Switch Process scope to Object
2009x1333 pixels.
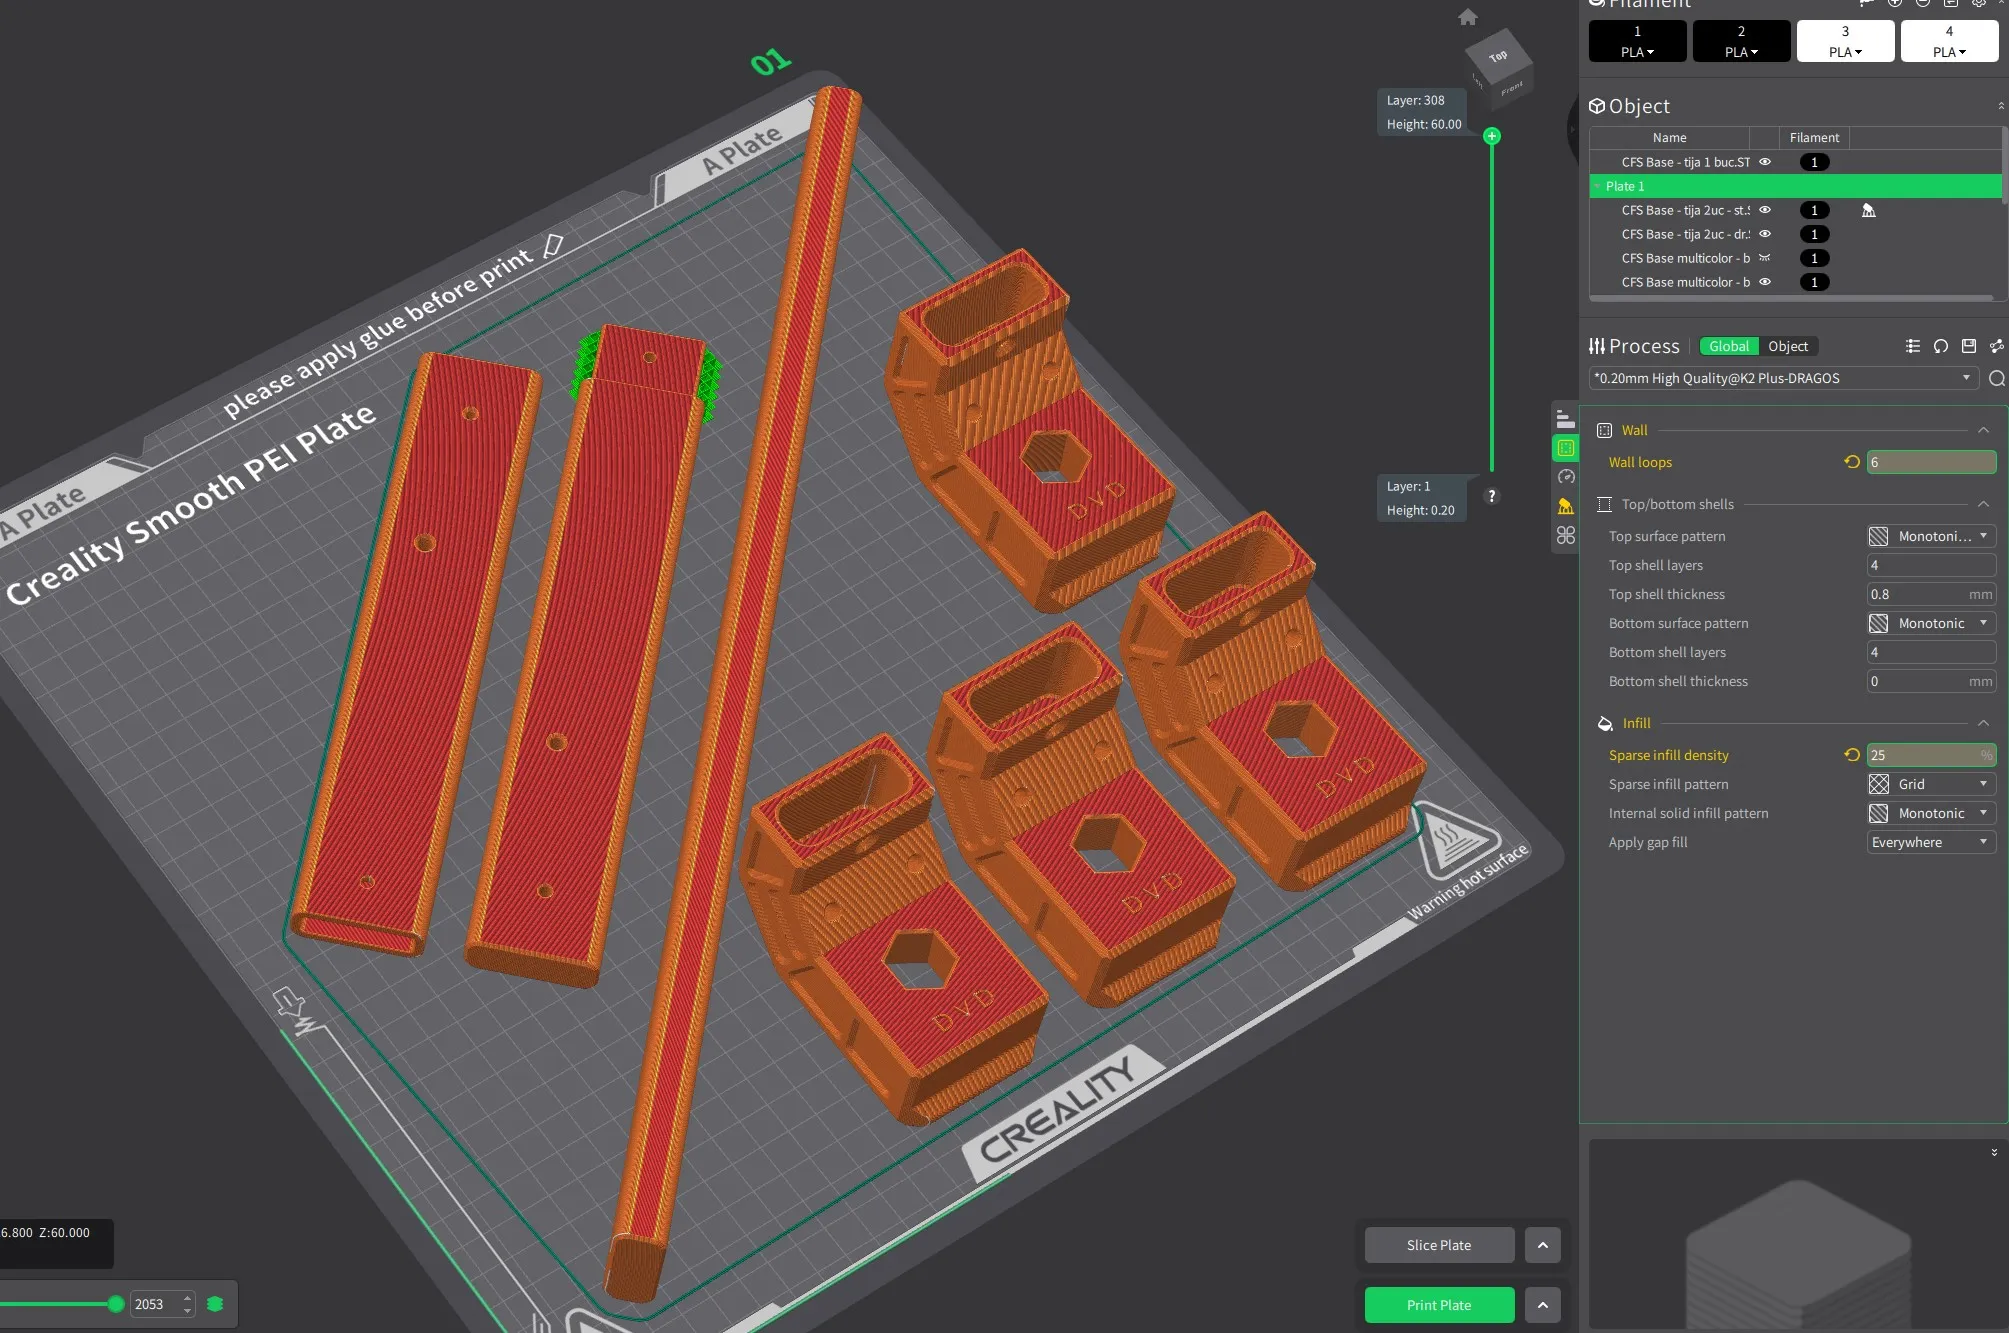pyautogui.click(x=1788, y=346)
